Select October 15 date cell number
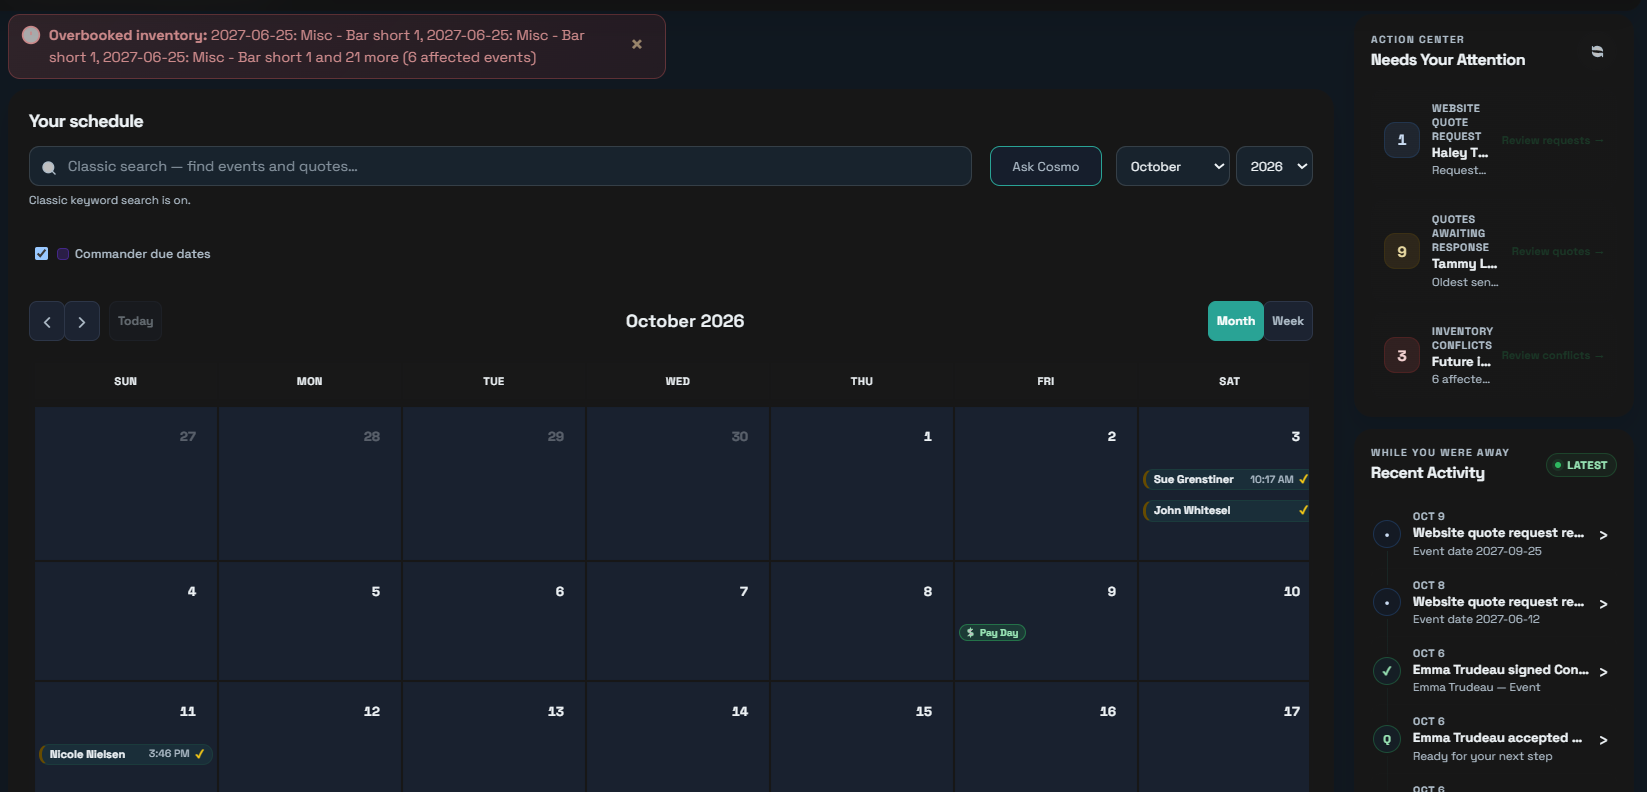Viewport: 1647px width, 792px height. 924,712
